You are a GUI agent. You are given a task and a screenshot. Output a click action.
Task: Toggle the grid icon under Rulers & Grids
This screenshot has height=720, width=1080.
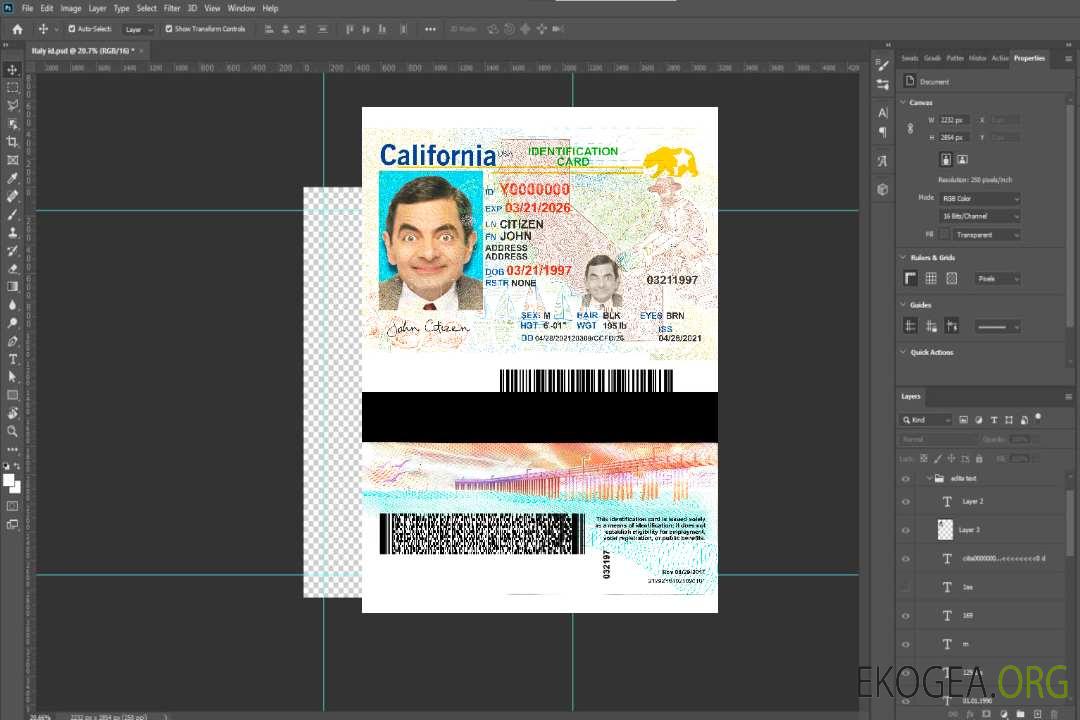931,278
